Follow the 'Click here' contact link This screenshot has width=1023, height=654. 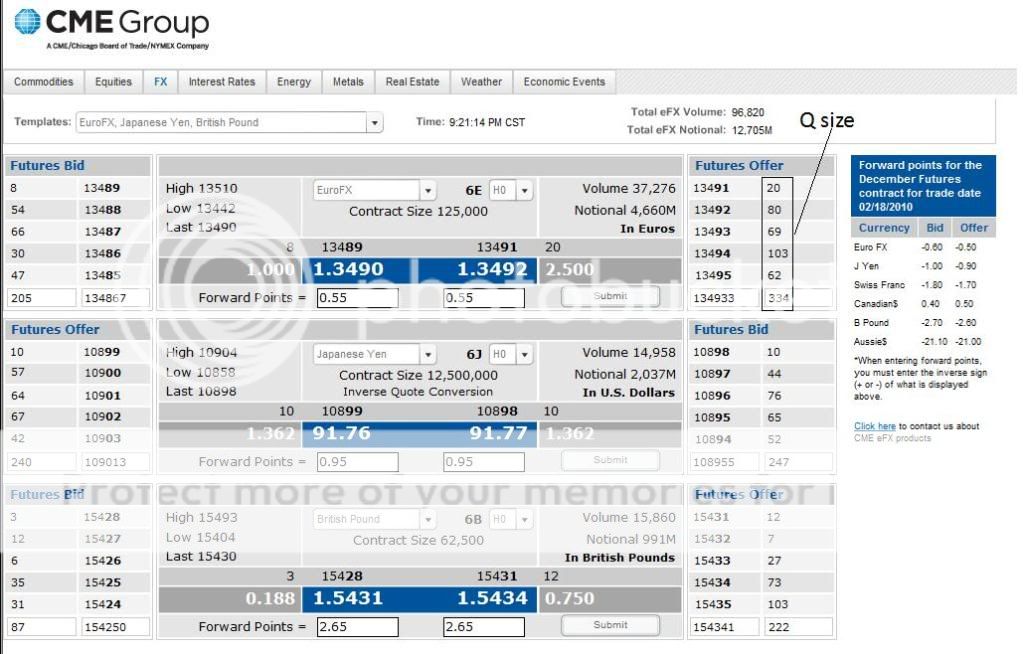point(874,426)
